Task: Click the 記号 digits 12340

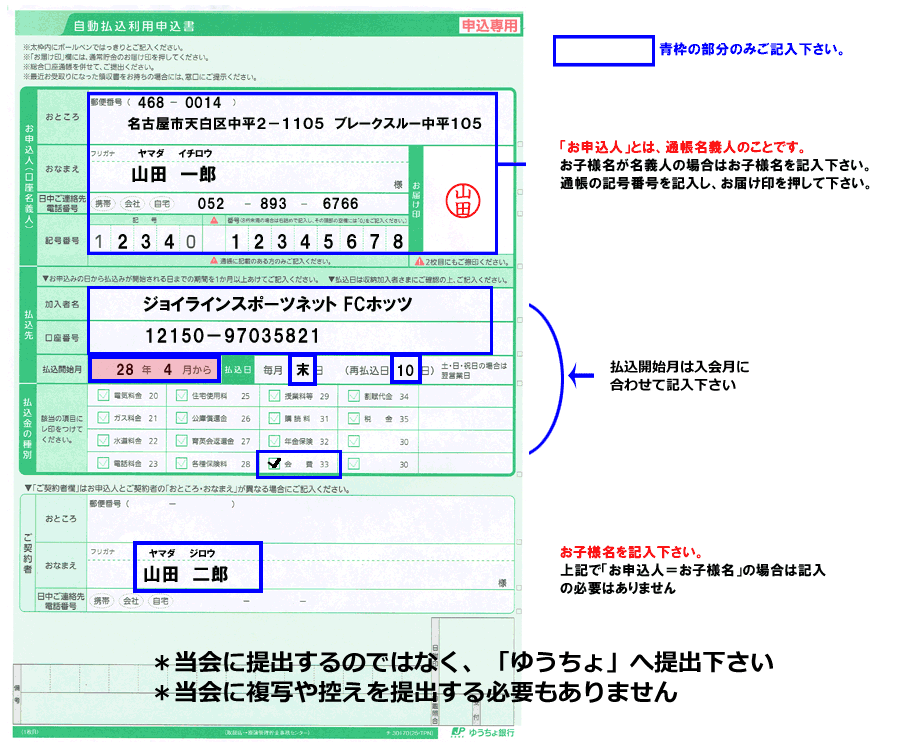Action: pyautogui.click(x=146, y=242)
